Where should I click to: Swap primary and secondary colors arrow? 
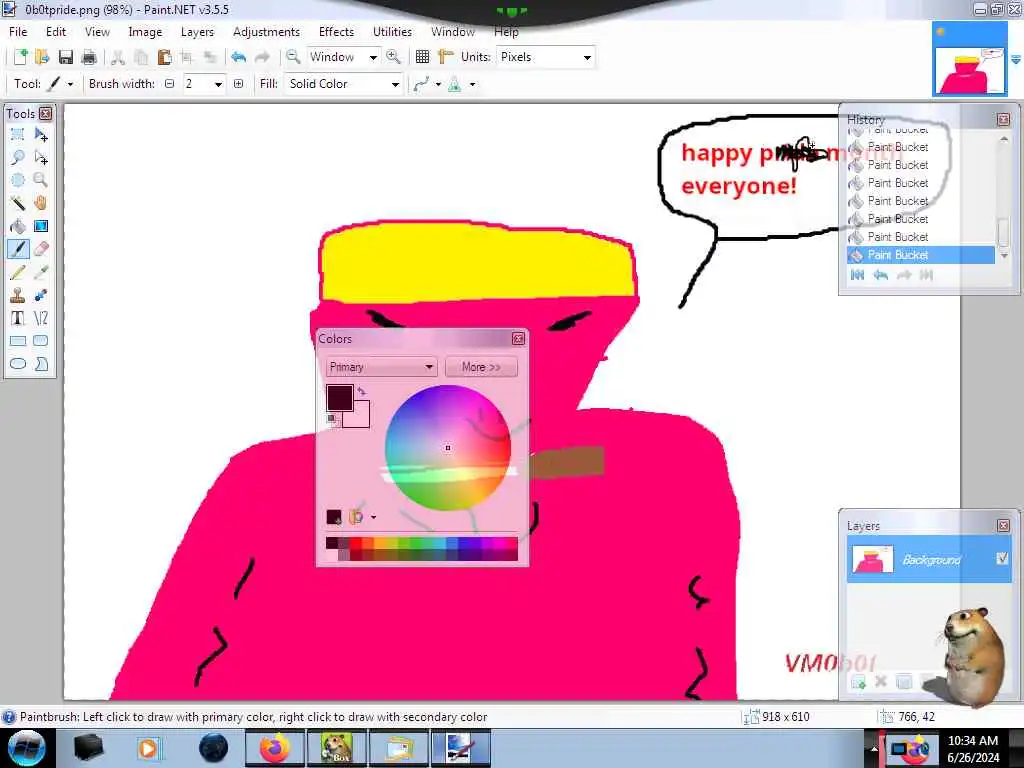tap(362, 392)
